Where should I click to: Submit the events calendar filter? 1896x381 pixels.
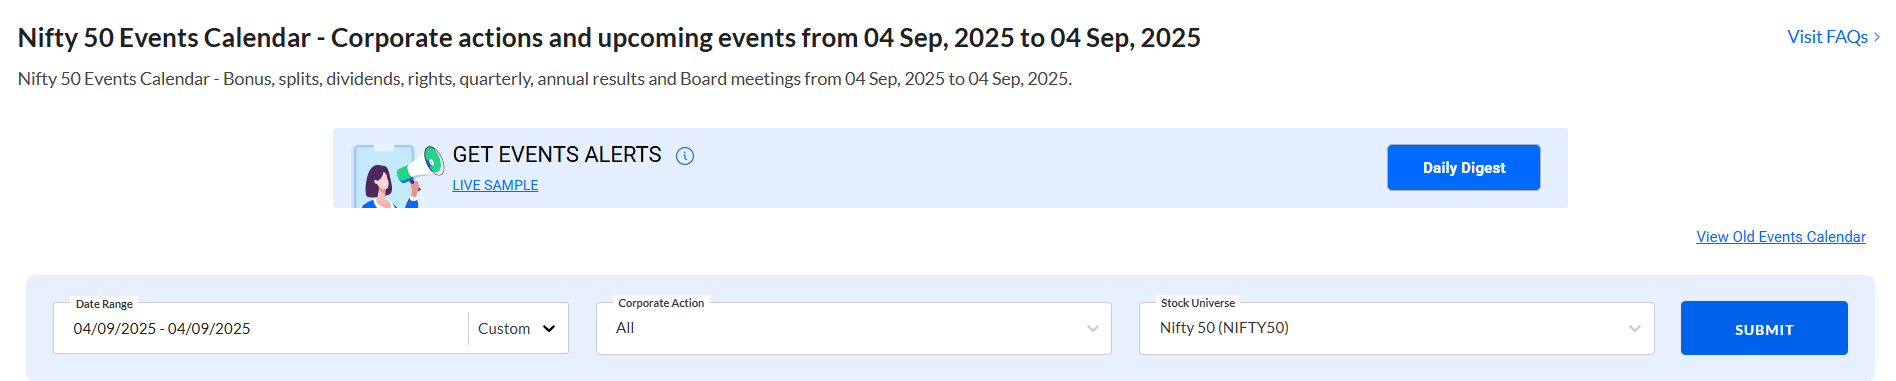(1764, 328)
